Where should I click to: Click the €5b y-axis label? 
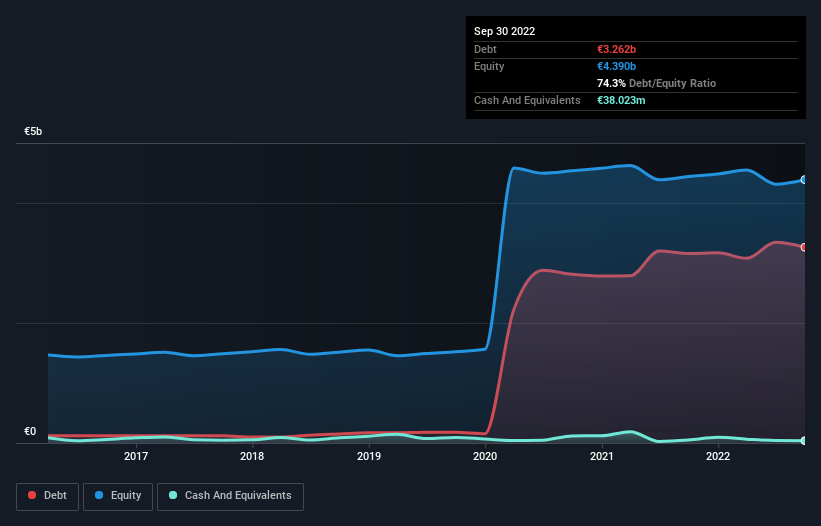tap(33, 131)
